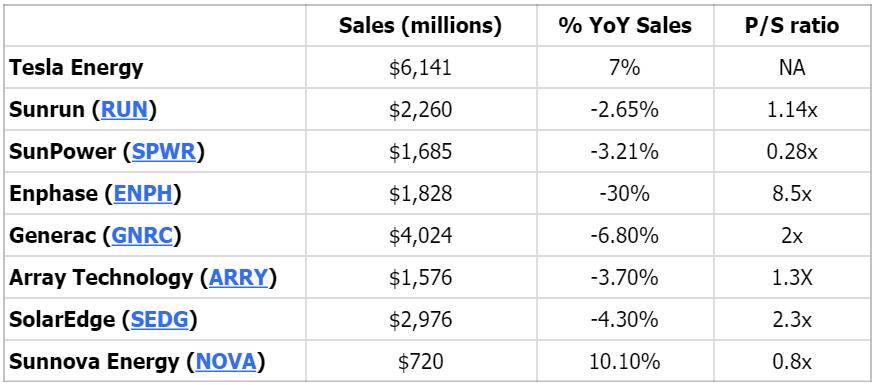Image resolution: width=879 pixels, height=385 pixels.
Task: Click Sunnova sales value $720
Action: coord(420,362)
